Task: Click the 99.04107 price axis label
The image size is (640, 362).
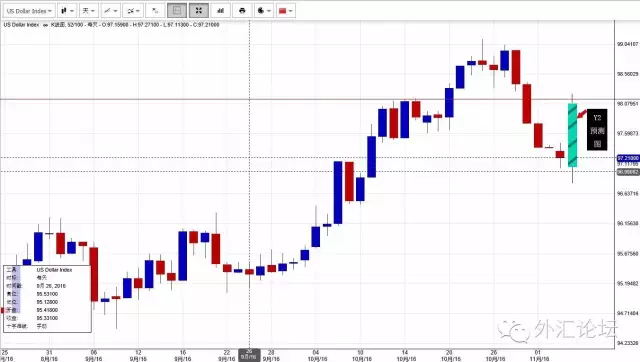Action: click(627, 44)
